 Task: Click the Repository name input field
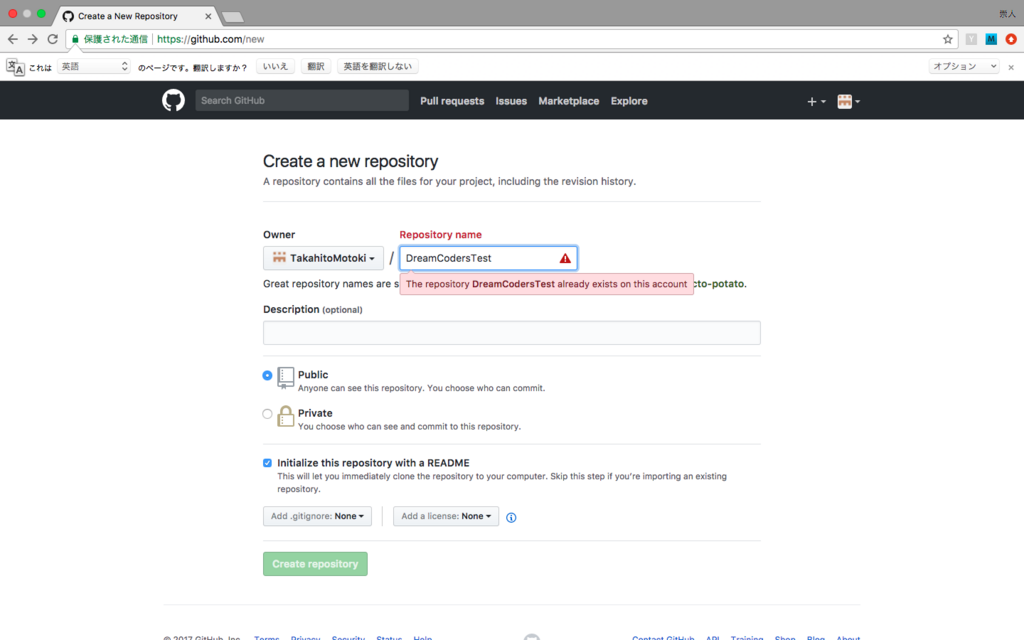coord(488,258)
